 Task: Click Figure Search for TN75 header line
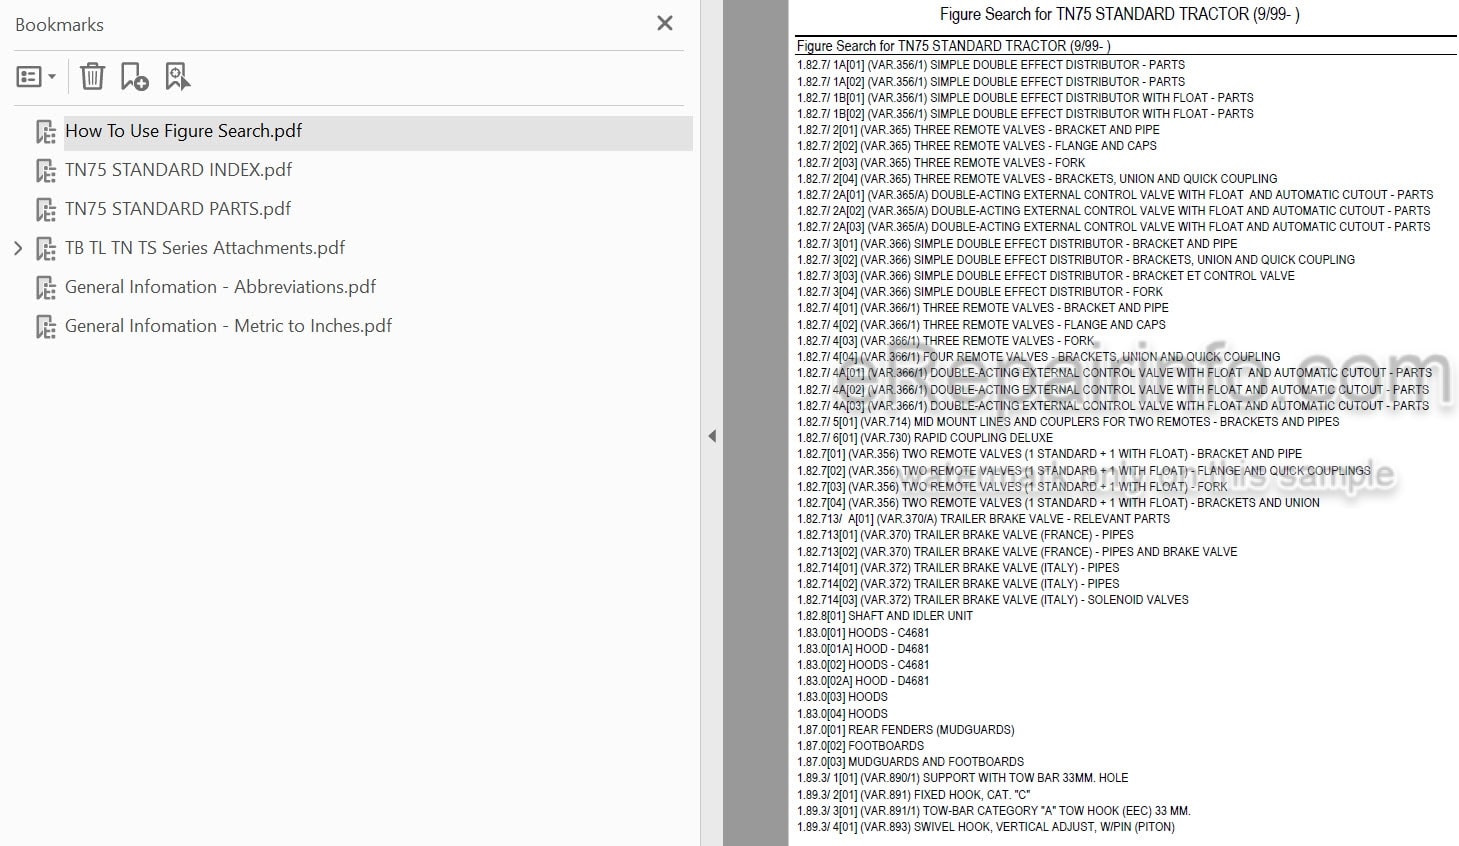click(954, 46)
